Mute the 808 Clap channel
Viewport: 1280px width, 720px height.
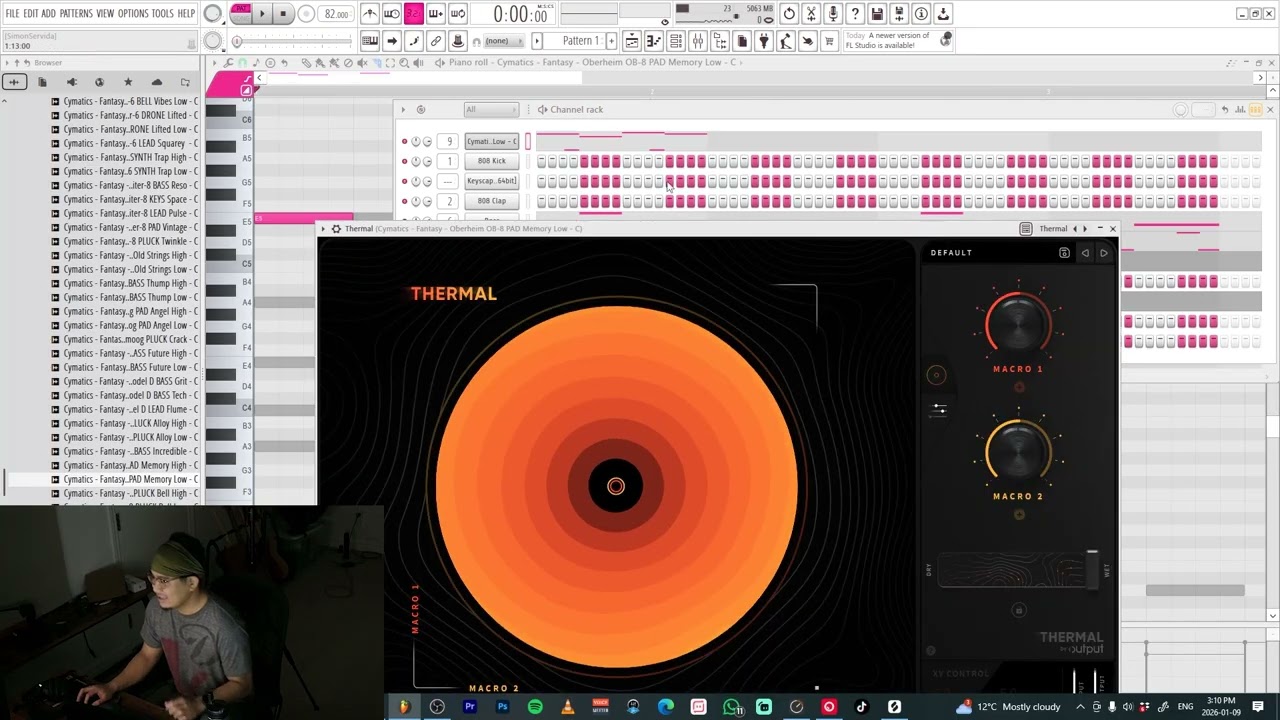click(404, 201)
